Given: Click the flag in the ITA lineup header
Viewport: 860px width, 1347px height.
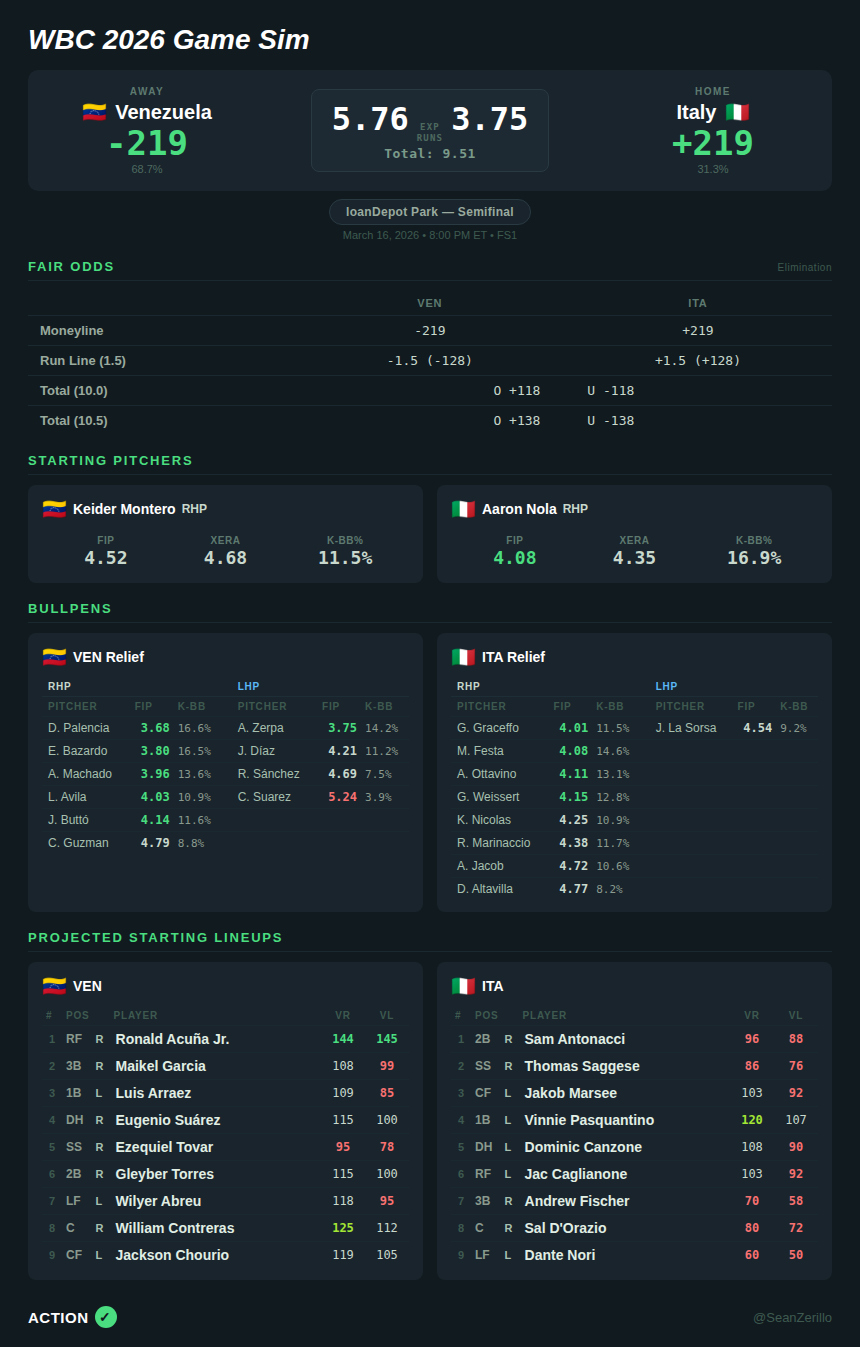Looking at the screenshot, I should pyautogui.click(x=463, y=986).
